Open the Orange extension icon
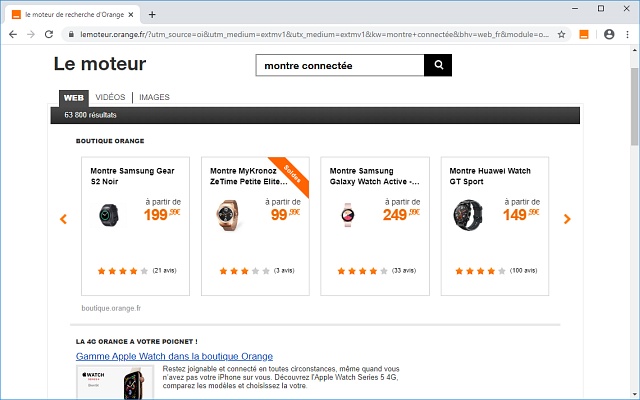 (x=584, y=35)
